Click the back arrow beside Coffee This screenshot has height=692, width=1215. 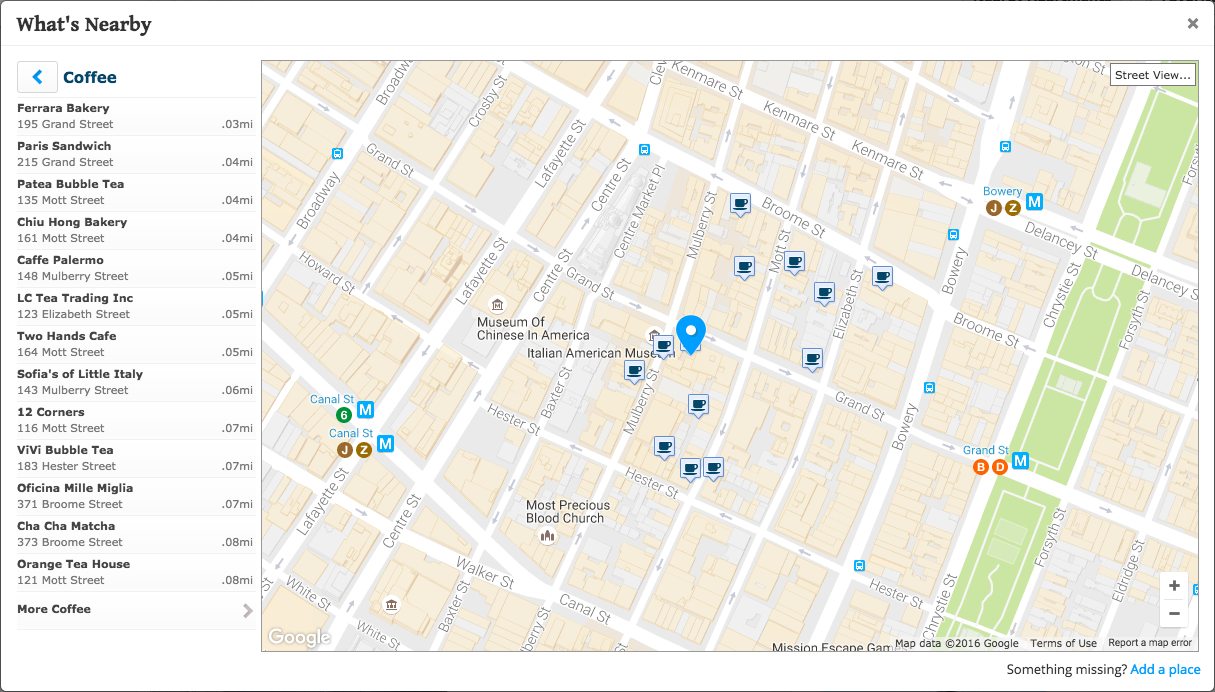[x=37, y=77]
